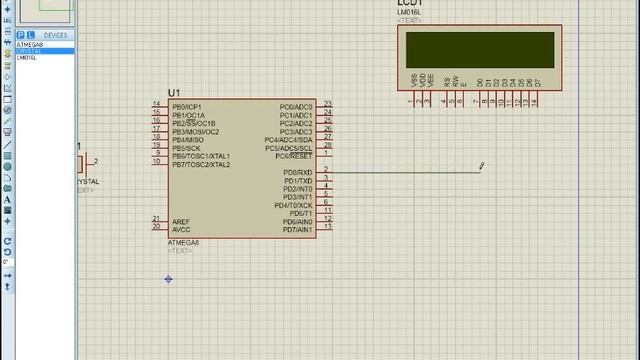Click the LCD VSS pin label

[414, 80]
